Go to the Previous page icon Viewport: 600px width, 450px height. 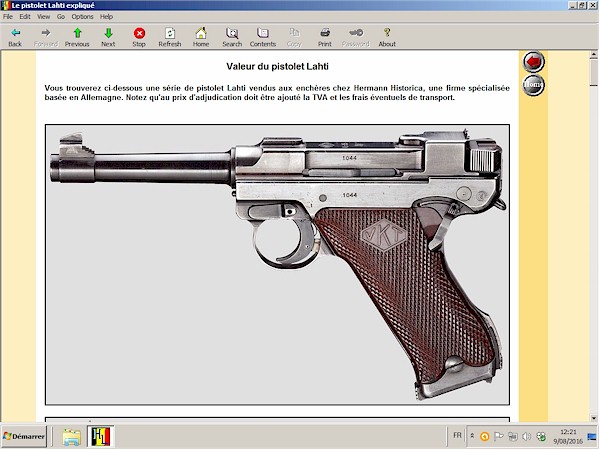tap(77, 33)
